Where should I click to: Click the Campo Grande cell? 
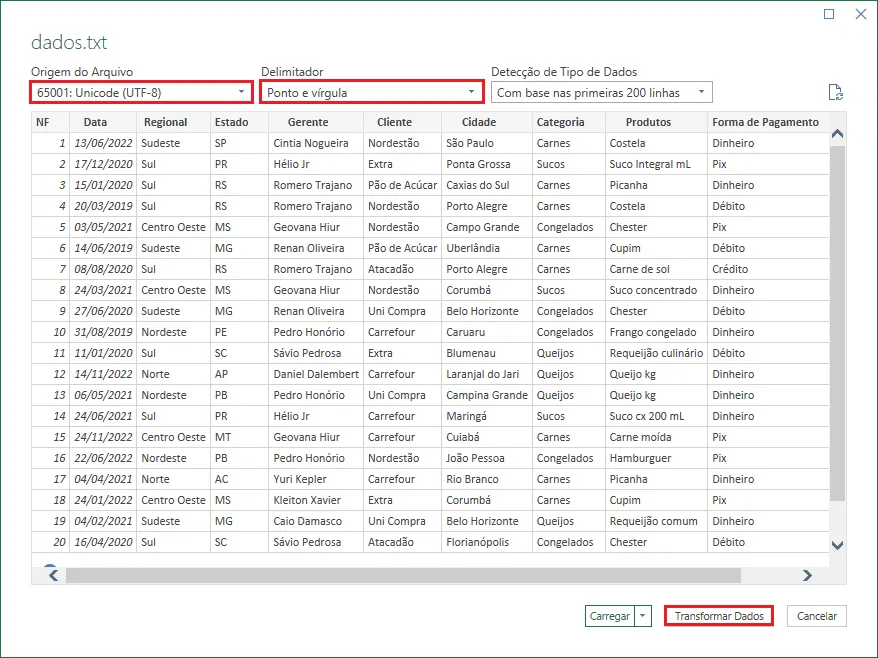487,227
